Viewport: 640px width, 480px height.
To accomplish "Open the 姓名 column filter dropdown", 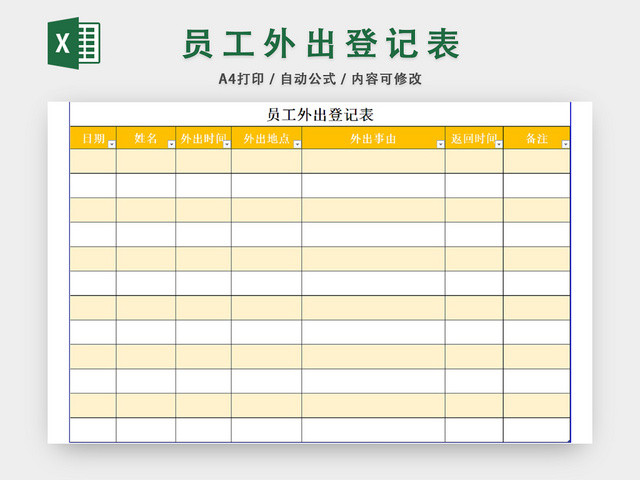I will click(171, 144).
